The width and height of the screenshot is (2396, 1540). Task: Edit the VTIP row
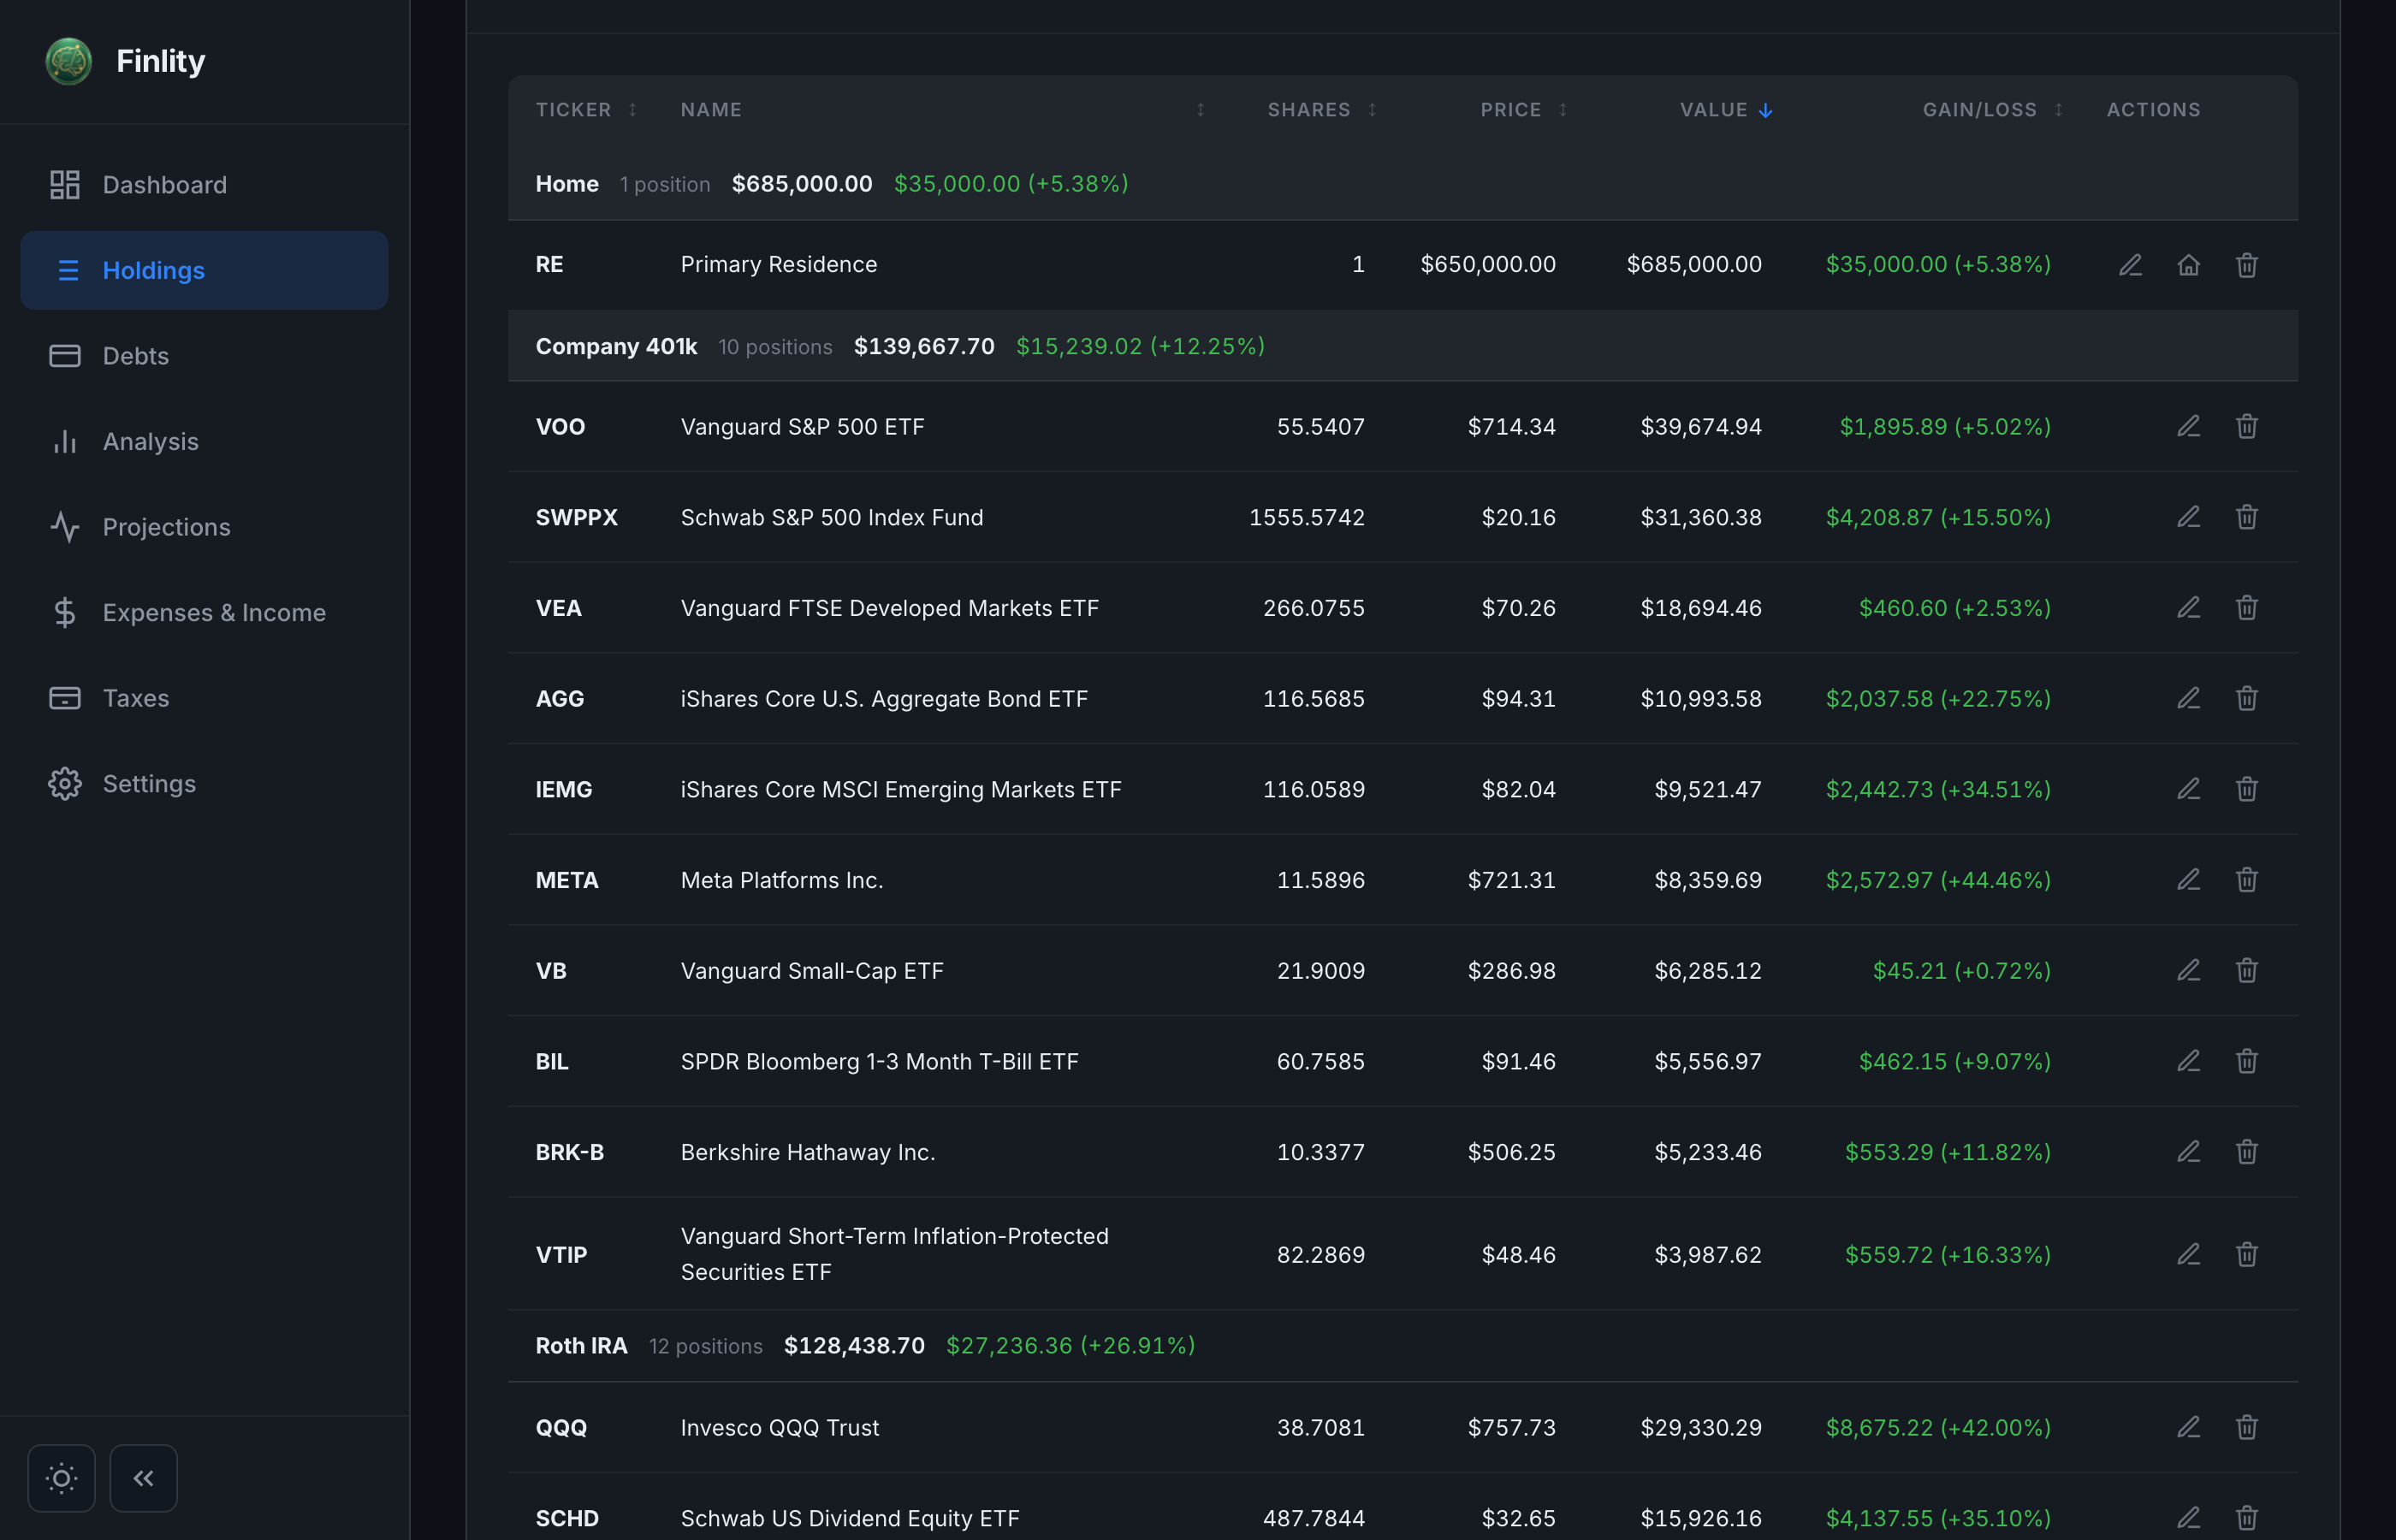coord(2188,1254)
